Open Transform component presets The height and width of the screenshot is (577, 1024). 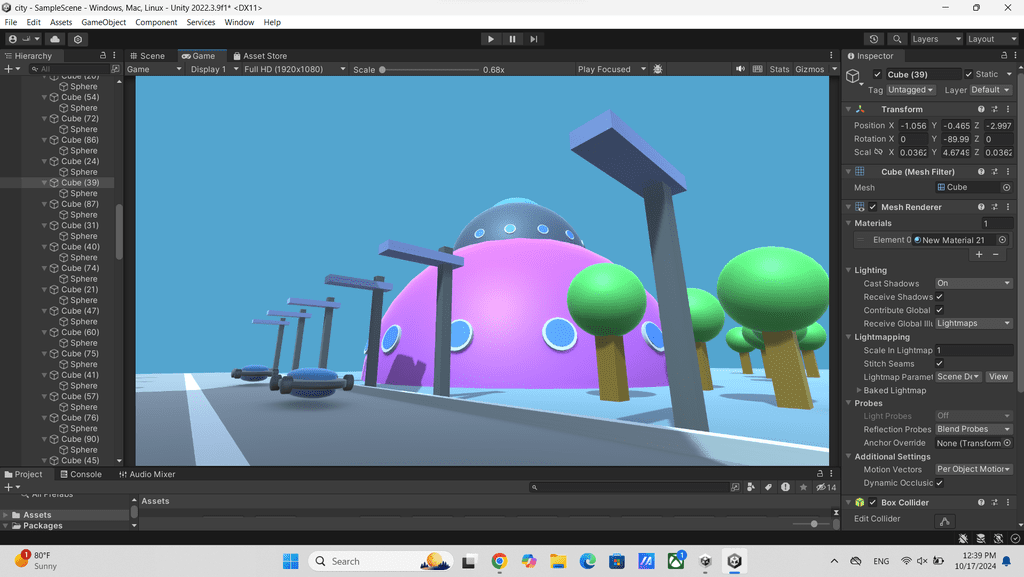[x=995, y=109]
